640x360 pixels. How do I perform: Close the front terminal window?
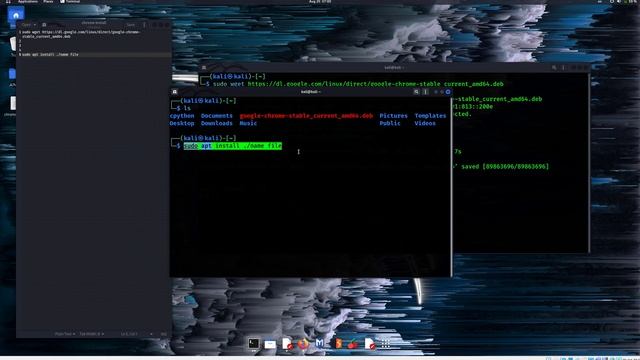point(448,92)
